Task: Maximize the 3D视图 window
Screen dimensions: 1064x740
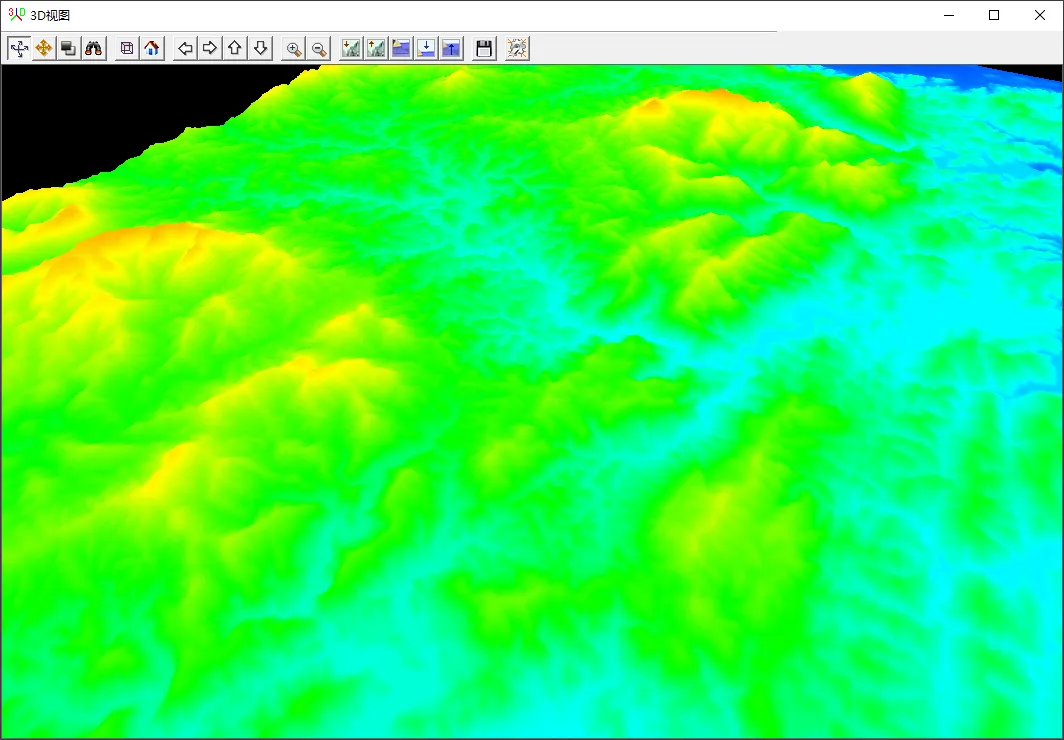Action: [x=994, y=15]
